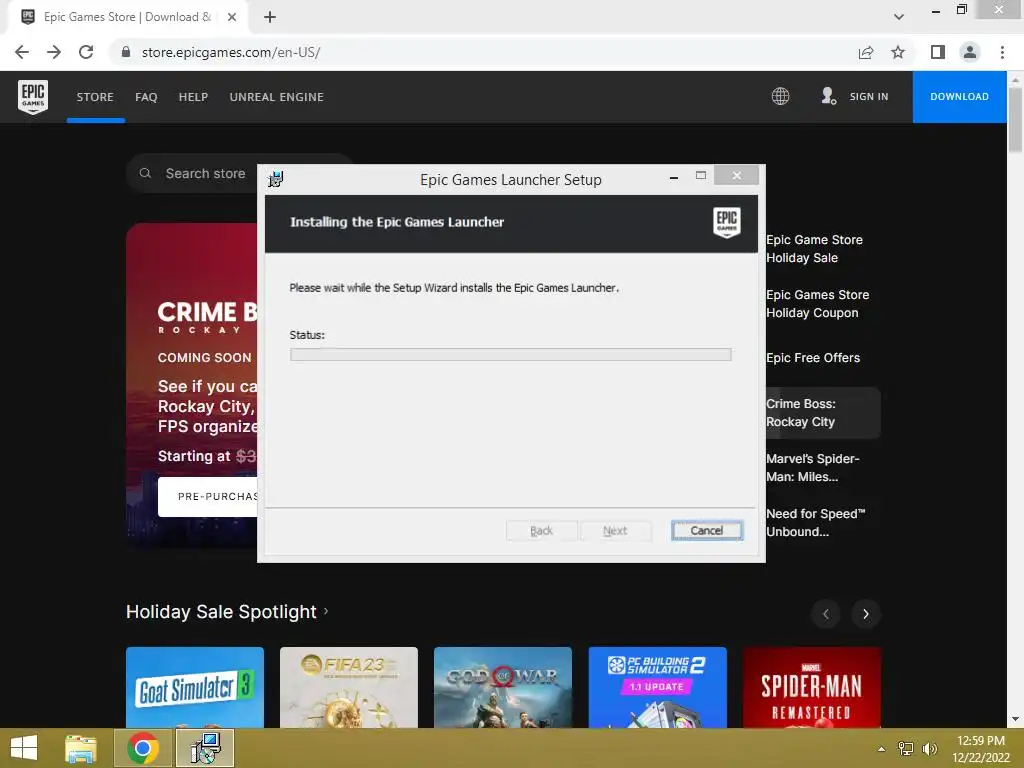Click the Search store input field
This screenshot has height=768, width=1024.
click(x=205, y=173)
